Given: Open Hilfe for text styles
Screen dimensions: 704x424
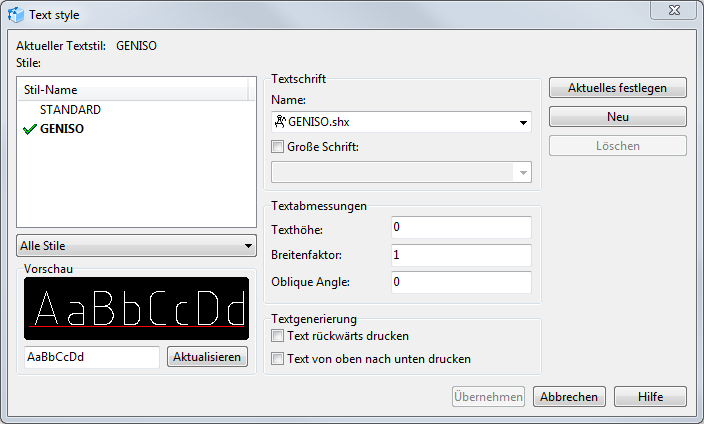Looking at the screenshot, I should tap(650, 396).
